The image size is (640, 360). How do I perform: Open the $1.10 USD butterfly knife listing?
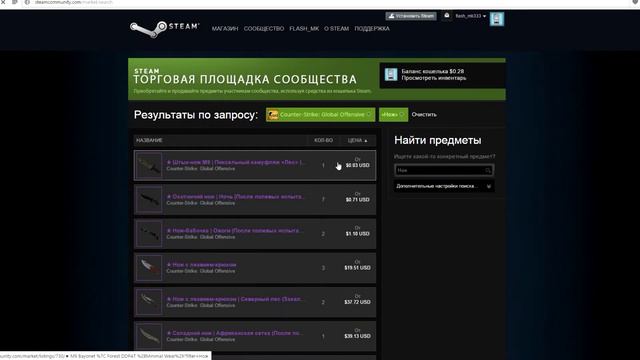255,234
